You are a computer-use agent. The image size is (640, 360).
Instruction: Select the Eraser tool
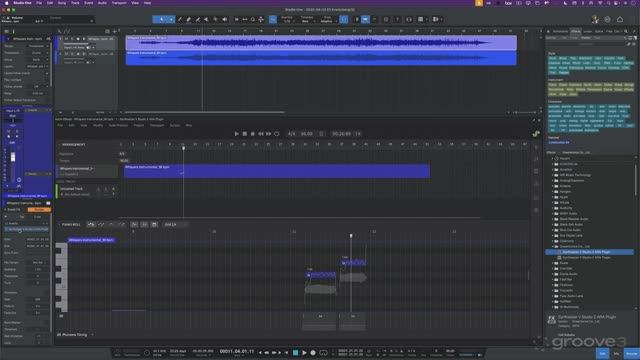point(189,19)
